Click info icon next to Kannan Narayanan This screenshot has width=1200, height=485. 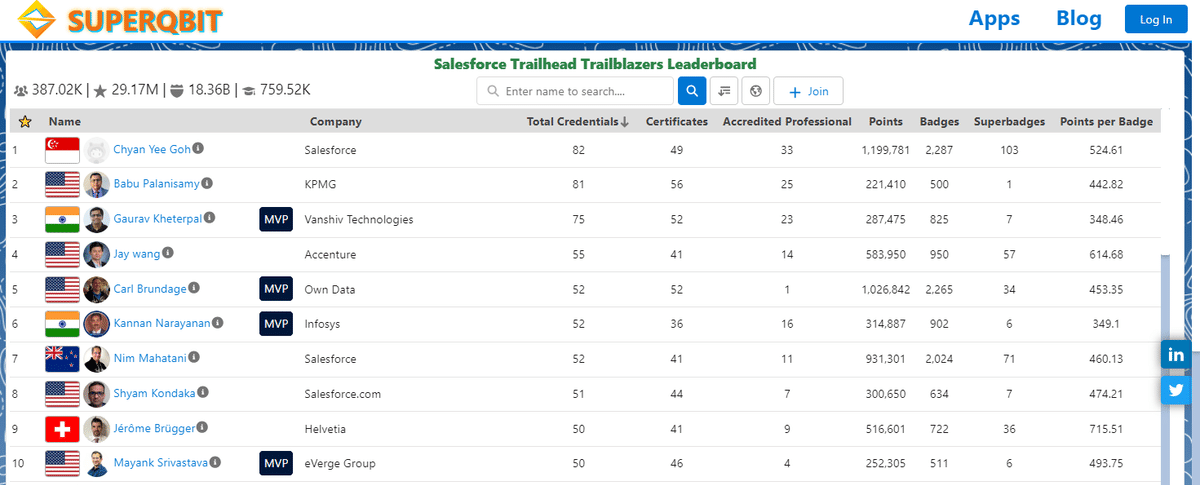click(218, 323)
